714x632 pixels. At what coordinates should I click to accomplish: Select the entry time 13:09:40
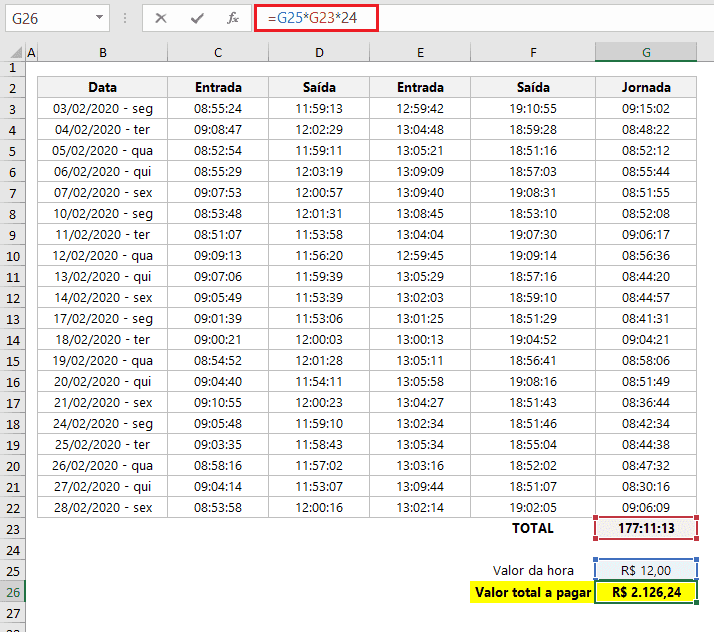[x=420, y=193]
